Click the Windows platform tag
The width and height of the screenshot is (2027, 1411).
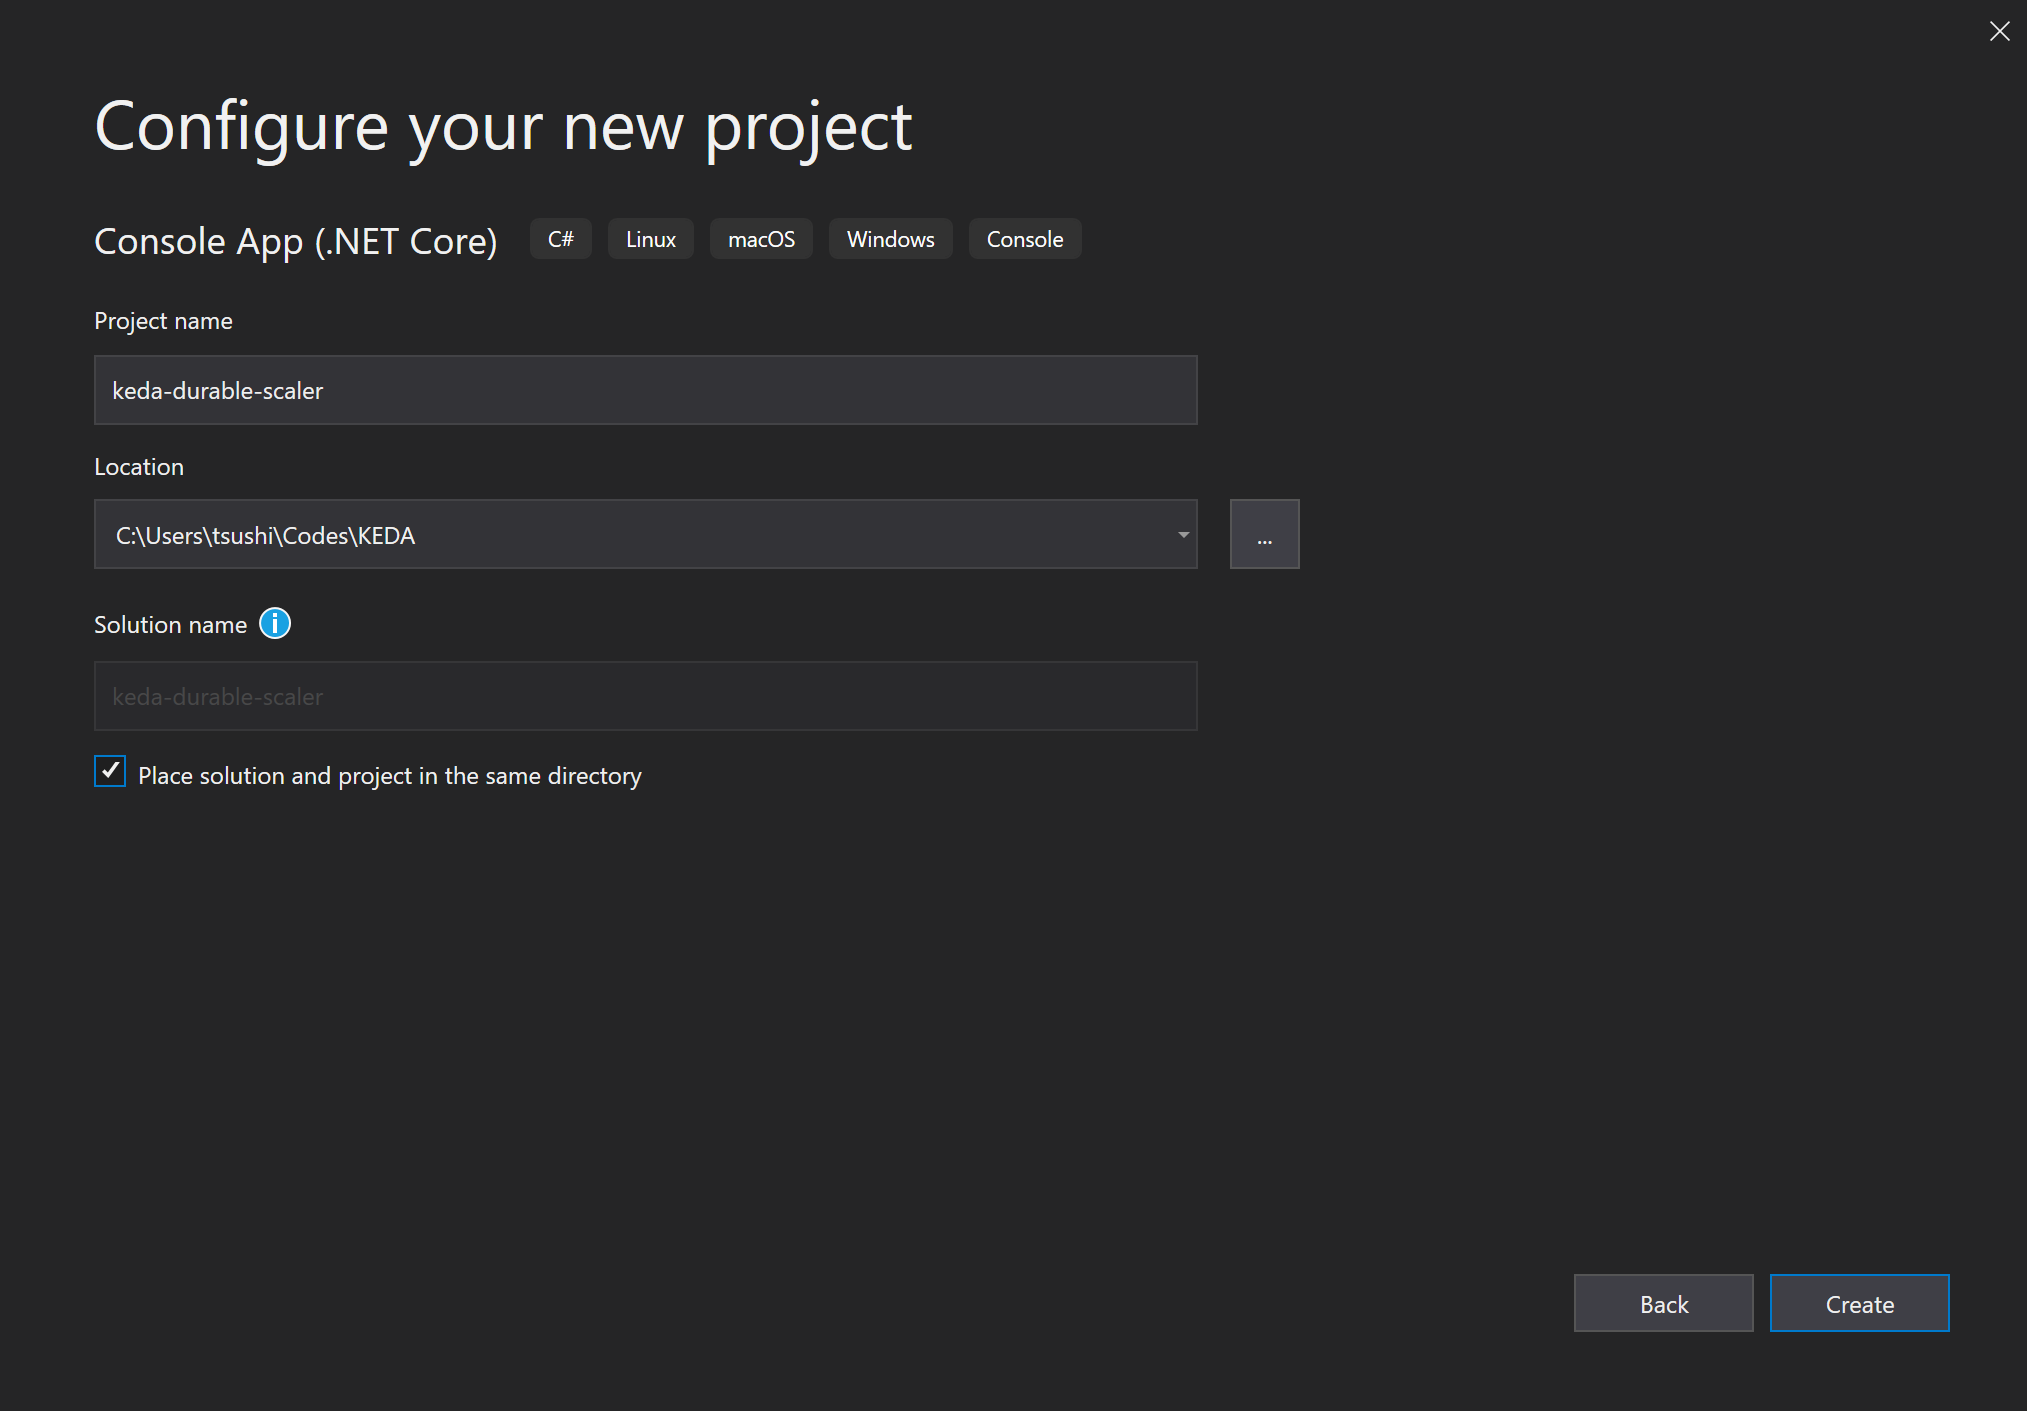(890, 240)
